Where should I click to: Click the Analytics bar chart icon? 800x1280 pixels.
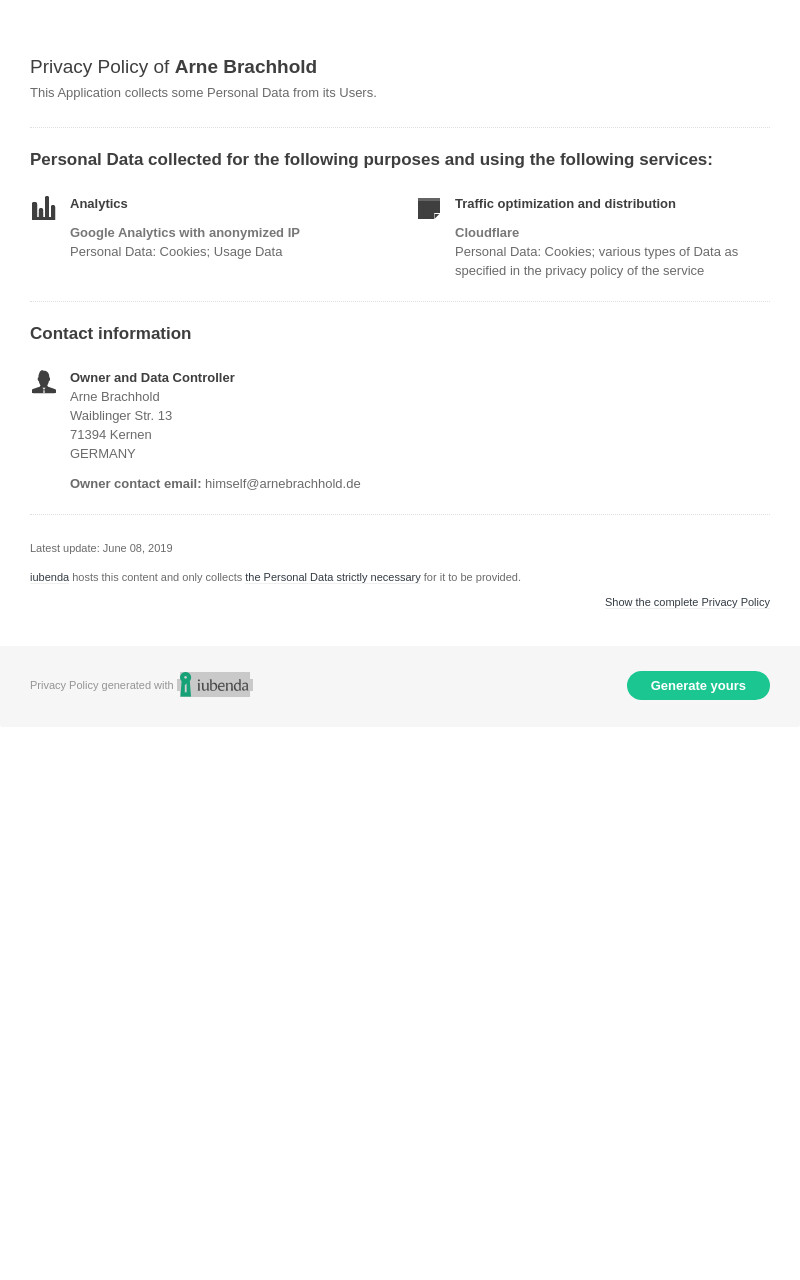[43, 208]
